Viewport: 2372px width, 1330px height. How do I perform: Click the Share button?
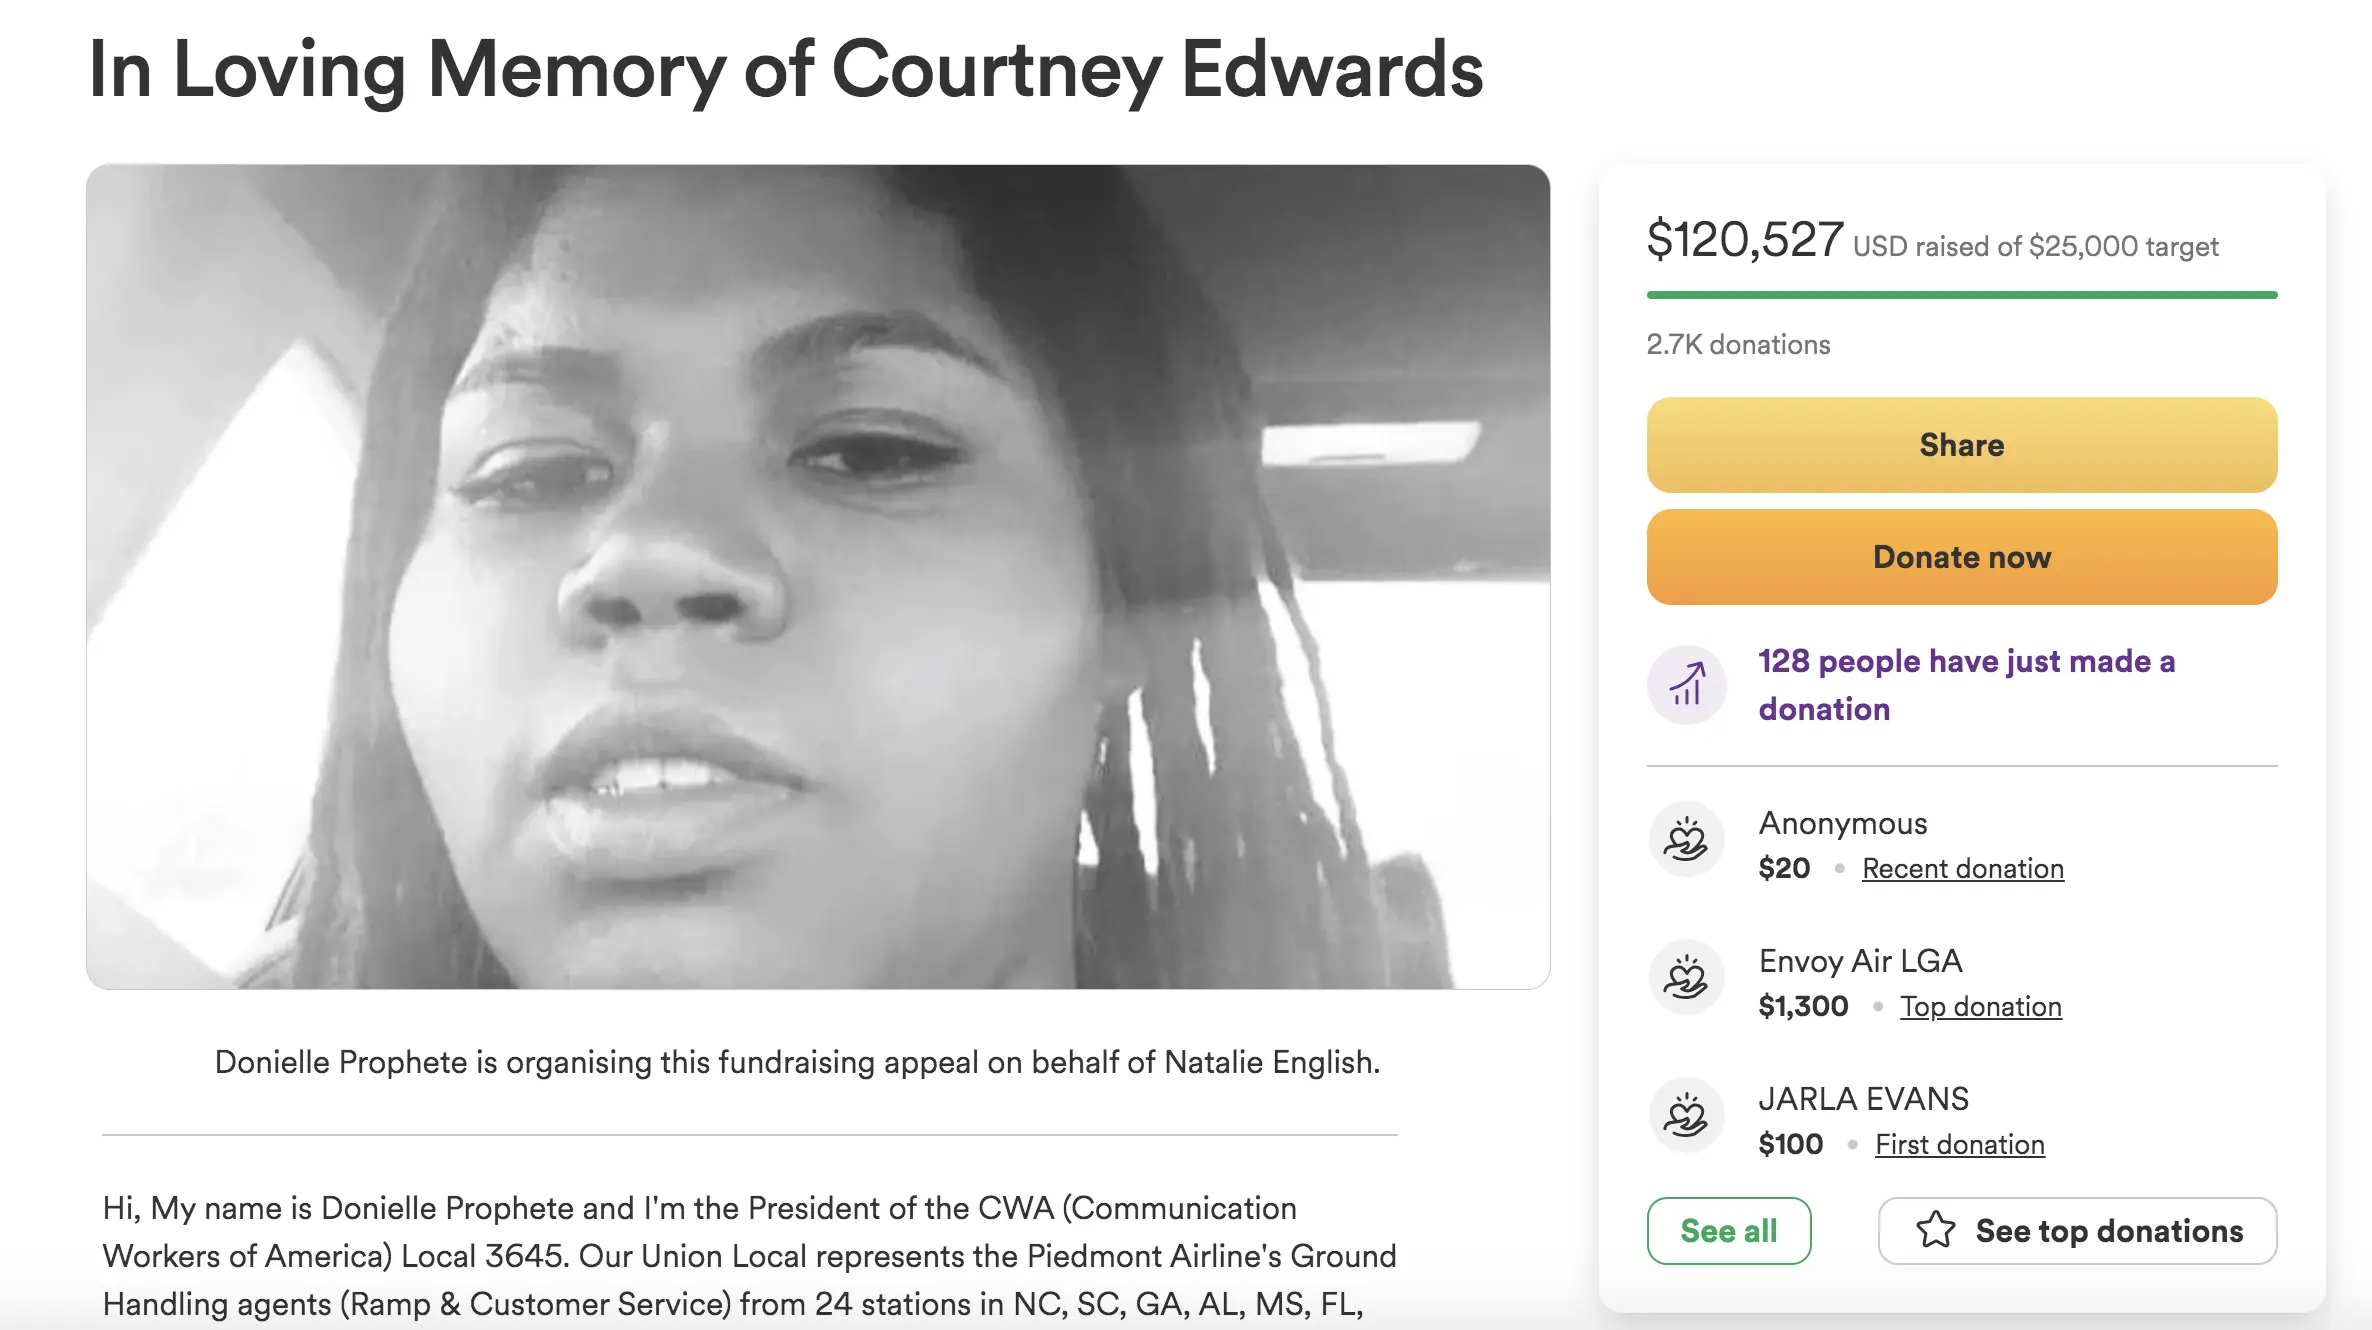click(1961, 445)
